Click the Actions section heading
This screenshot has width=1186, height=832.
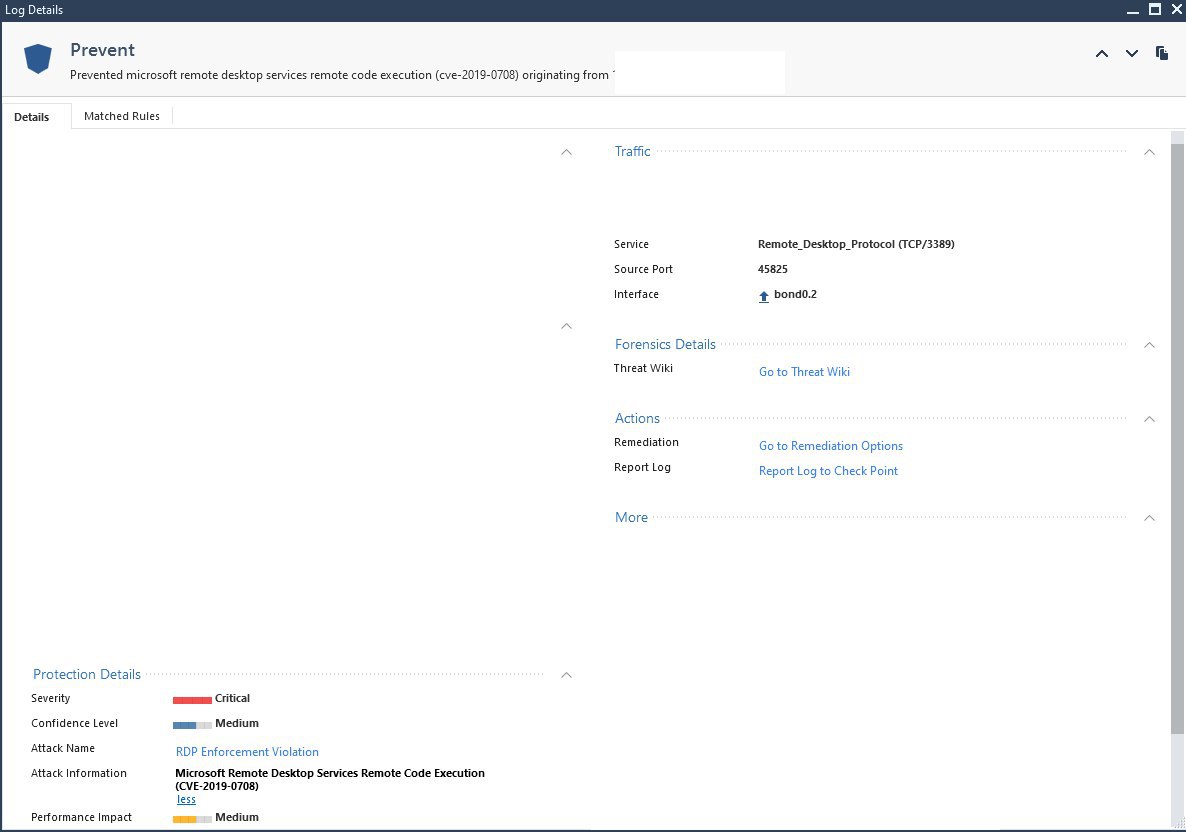tap(637, 418)
